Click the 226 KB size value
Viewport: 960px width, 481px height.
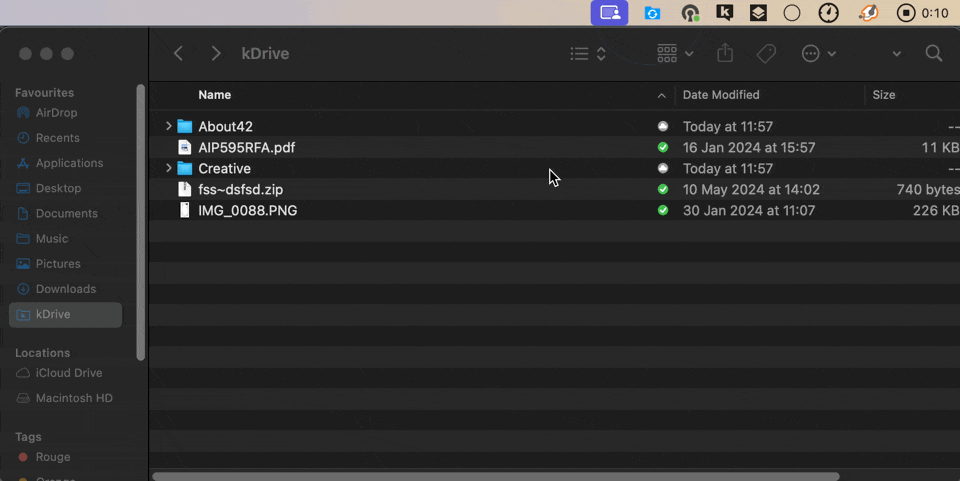[936, 211]
